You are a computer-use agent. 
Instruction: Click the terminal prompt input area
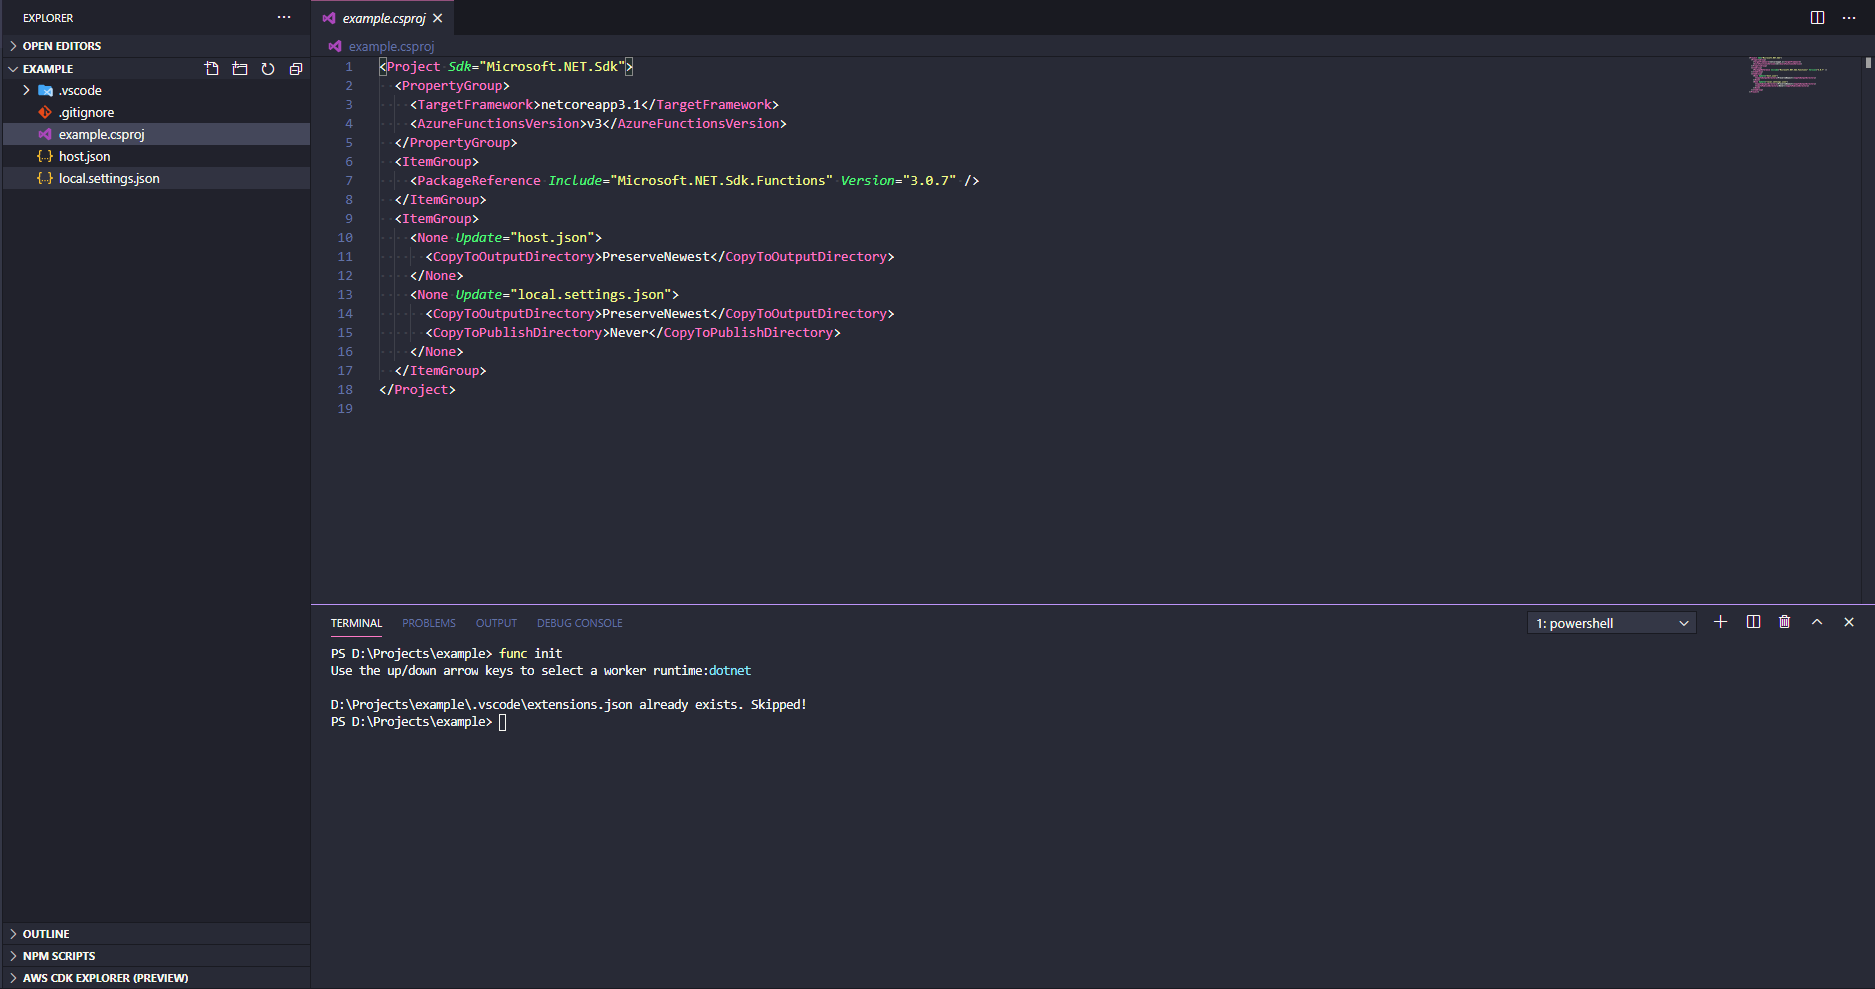(502, 722)
